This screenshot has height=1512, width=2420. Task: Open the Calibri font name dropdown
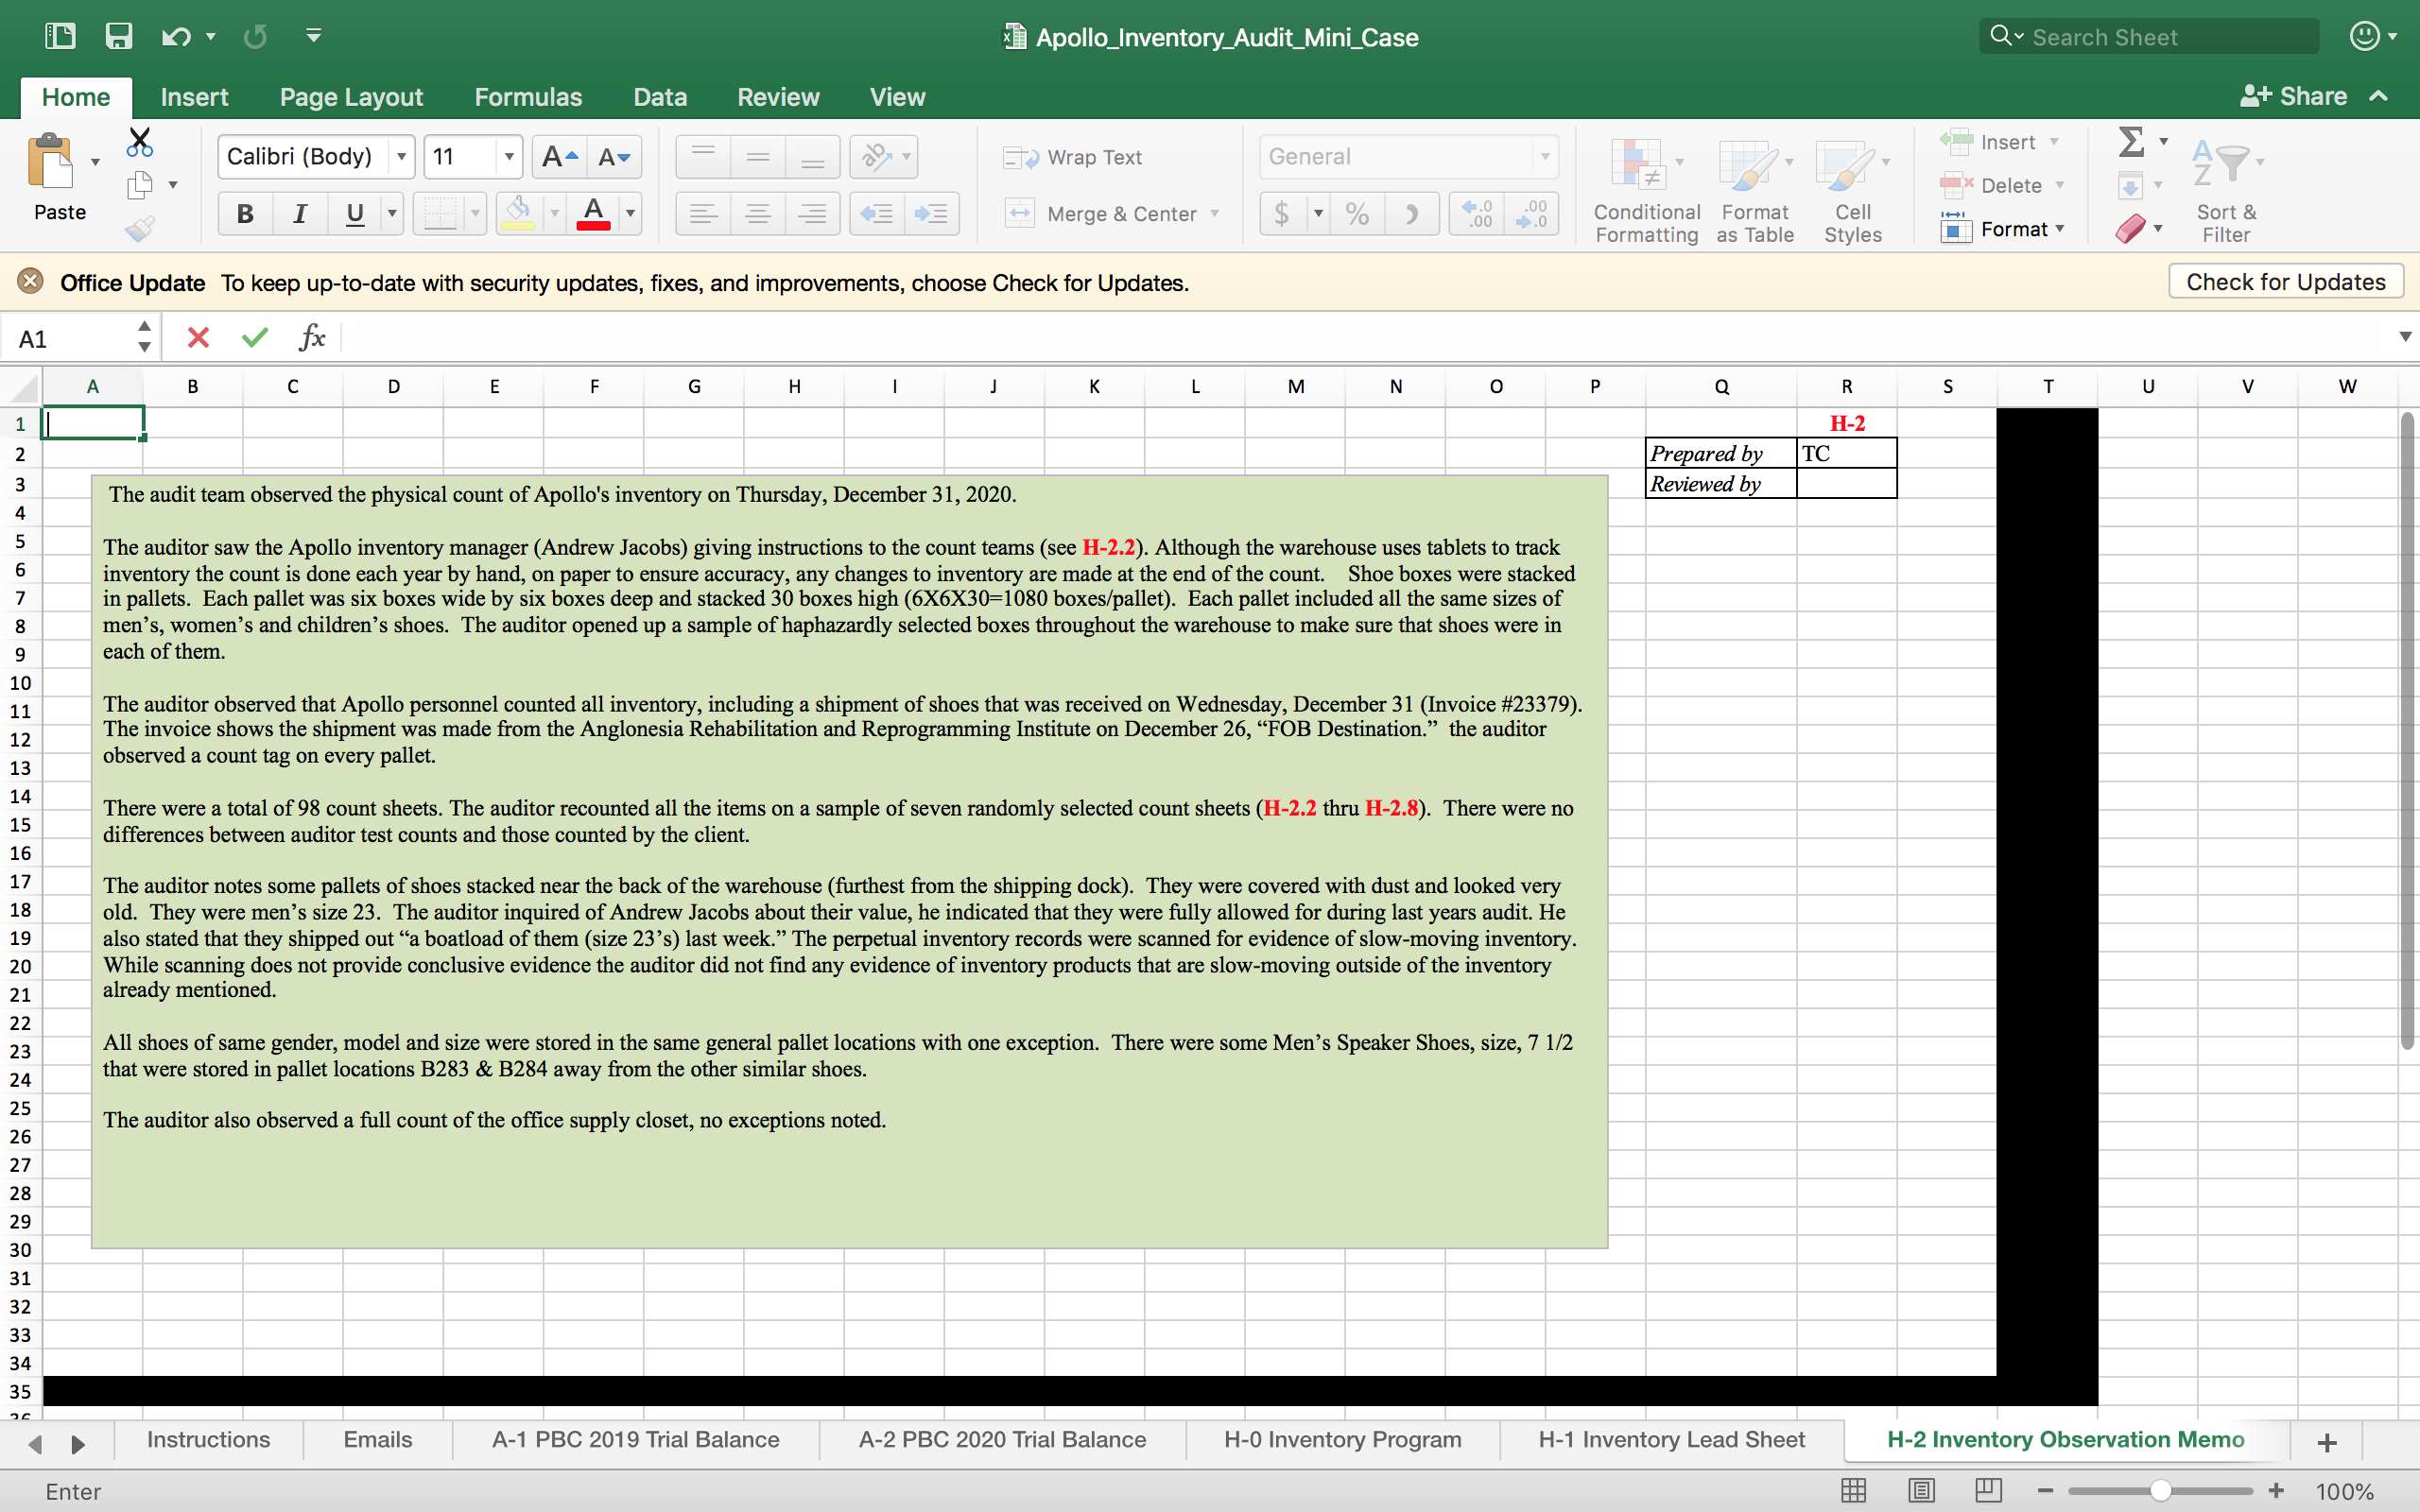[x=401, y=157]
